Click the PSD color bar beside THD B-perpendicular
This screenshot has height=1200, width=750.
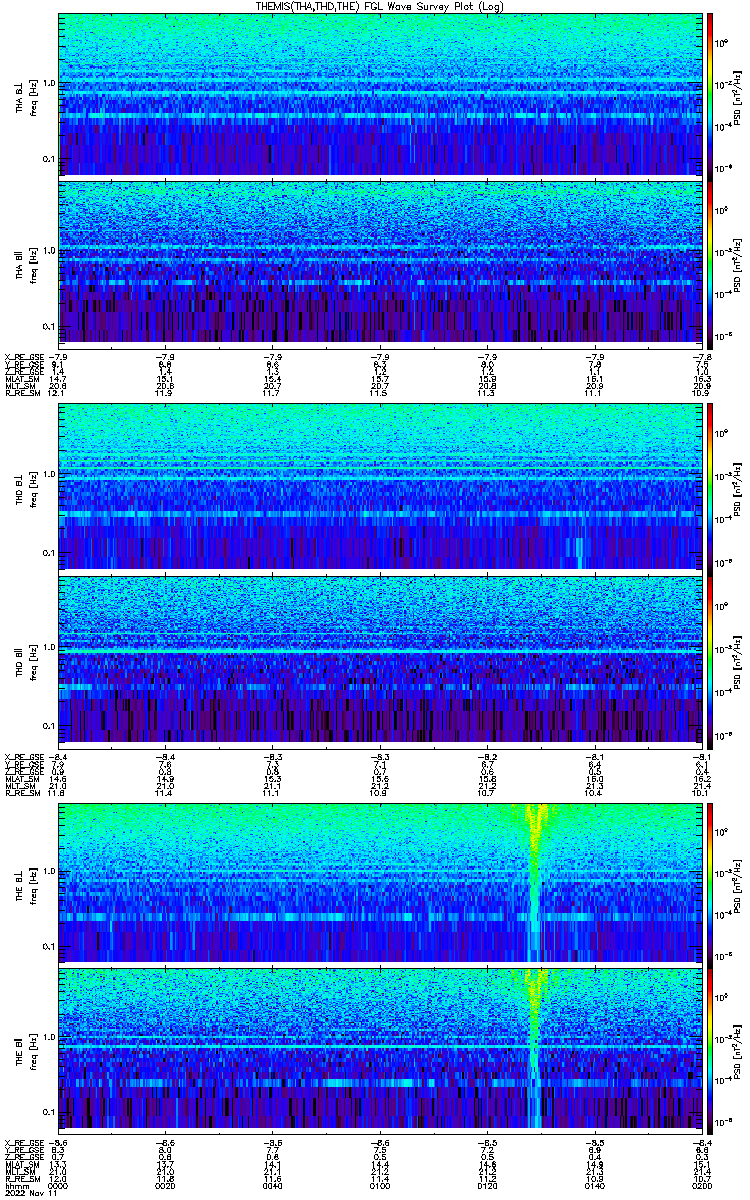[x=710, y=486]
